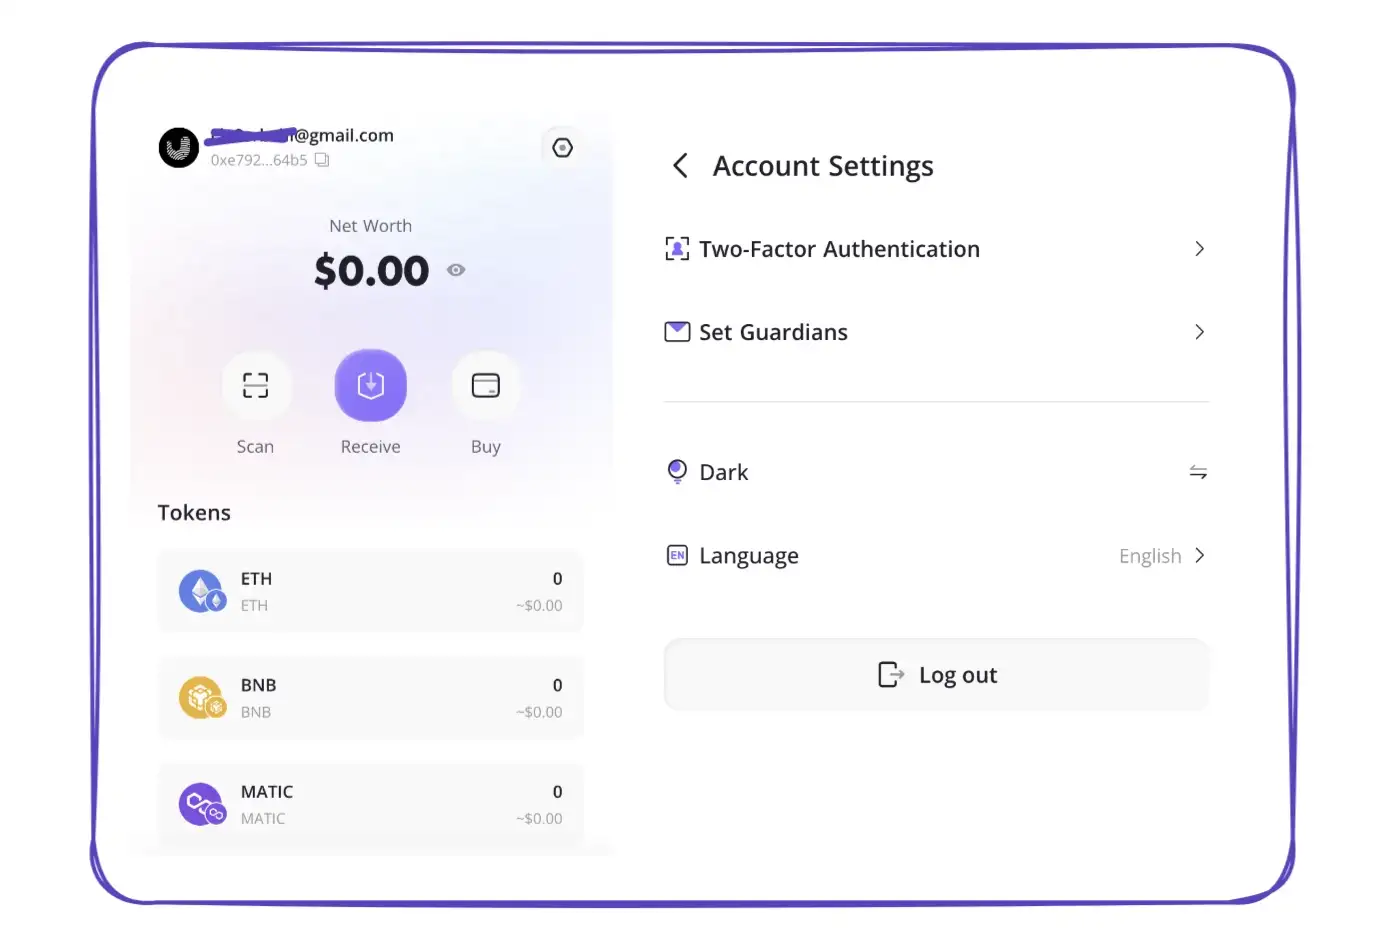This screenshot has height=952, width=1398.
Task: Copy the wallet address 0xe792...64b5
Action: (x=322, y=160)
